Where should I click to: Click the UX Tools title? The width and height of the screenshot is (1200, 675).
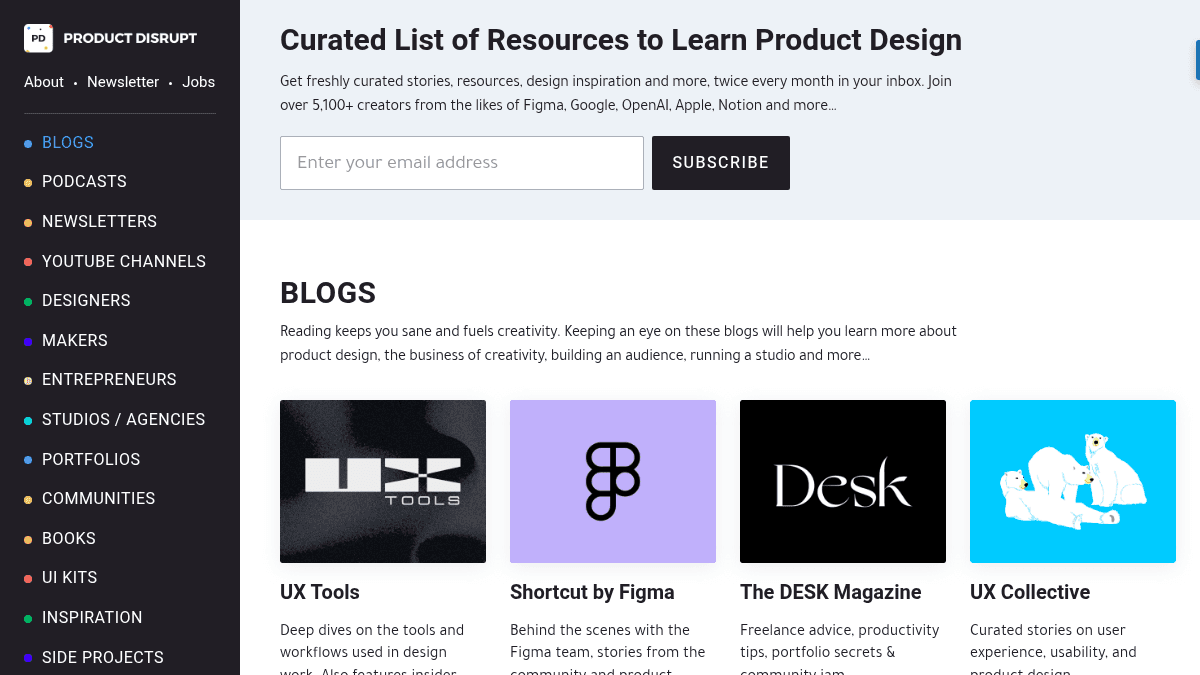(x=320, y=592)
